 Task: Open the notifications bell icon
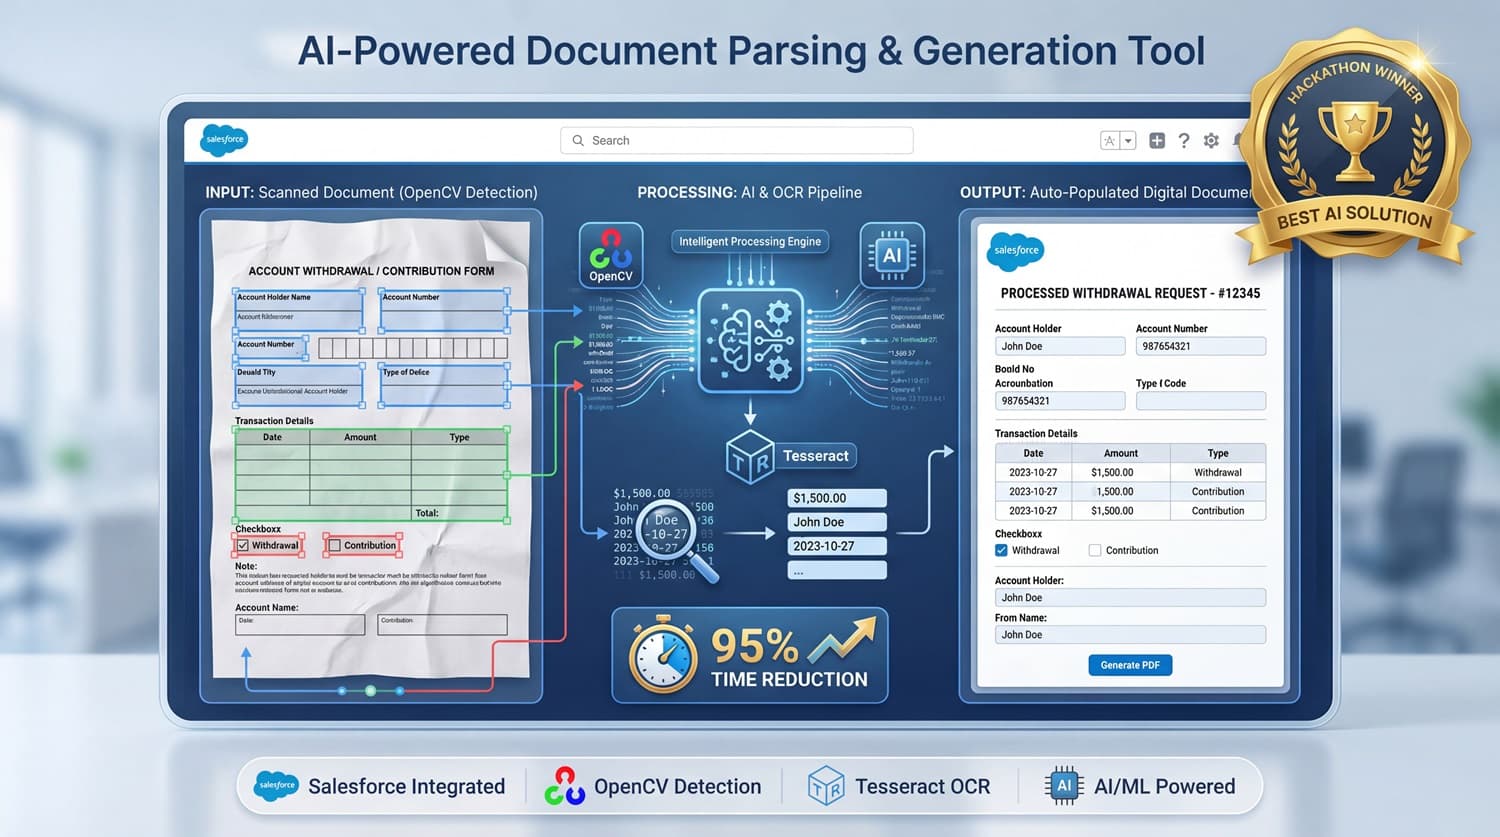pos(1238,140)
